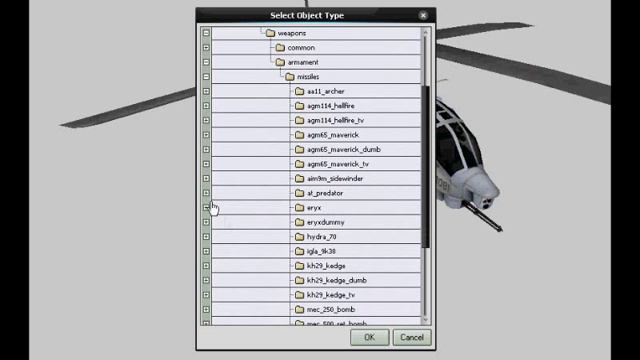Image resolution: width=640 pixels, height=360 pixels.
Task: Select the 'missiles' label
Action: pos(308,77)
